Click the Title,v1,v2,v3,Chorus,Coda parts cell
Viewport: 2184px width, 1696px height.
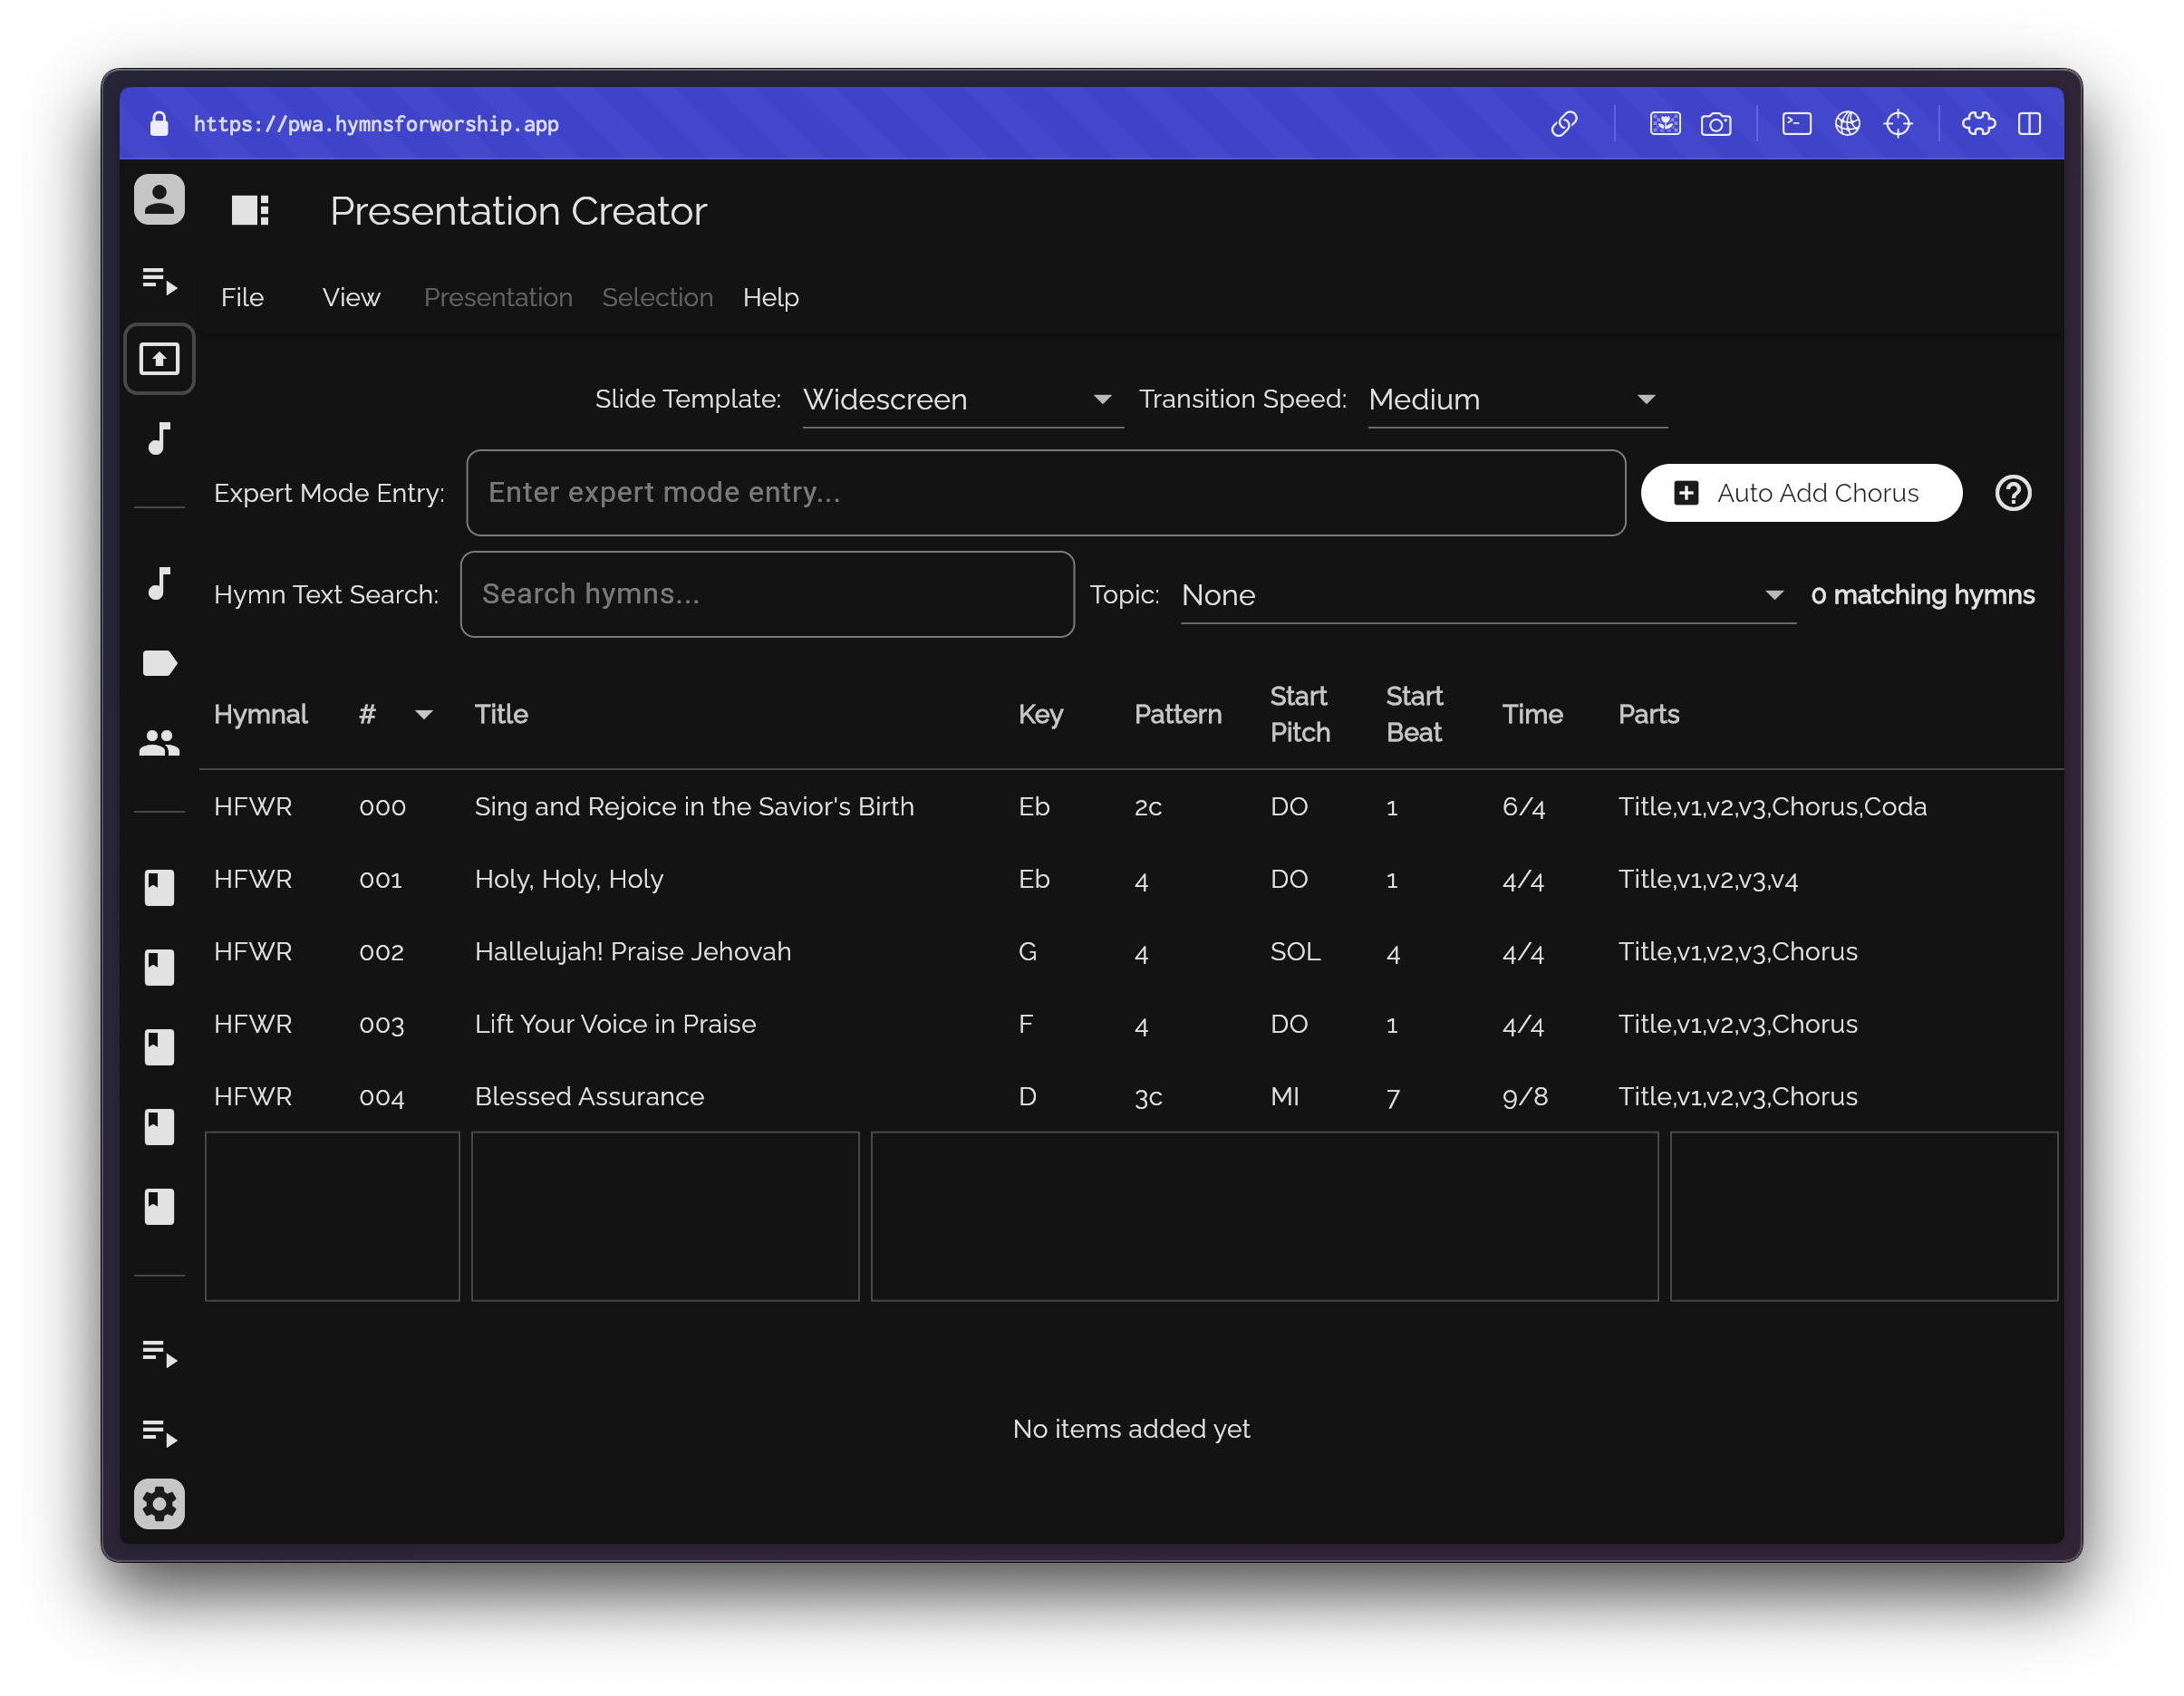pos(1772,807)
